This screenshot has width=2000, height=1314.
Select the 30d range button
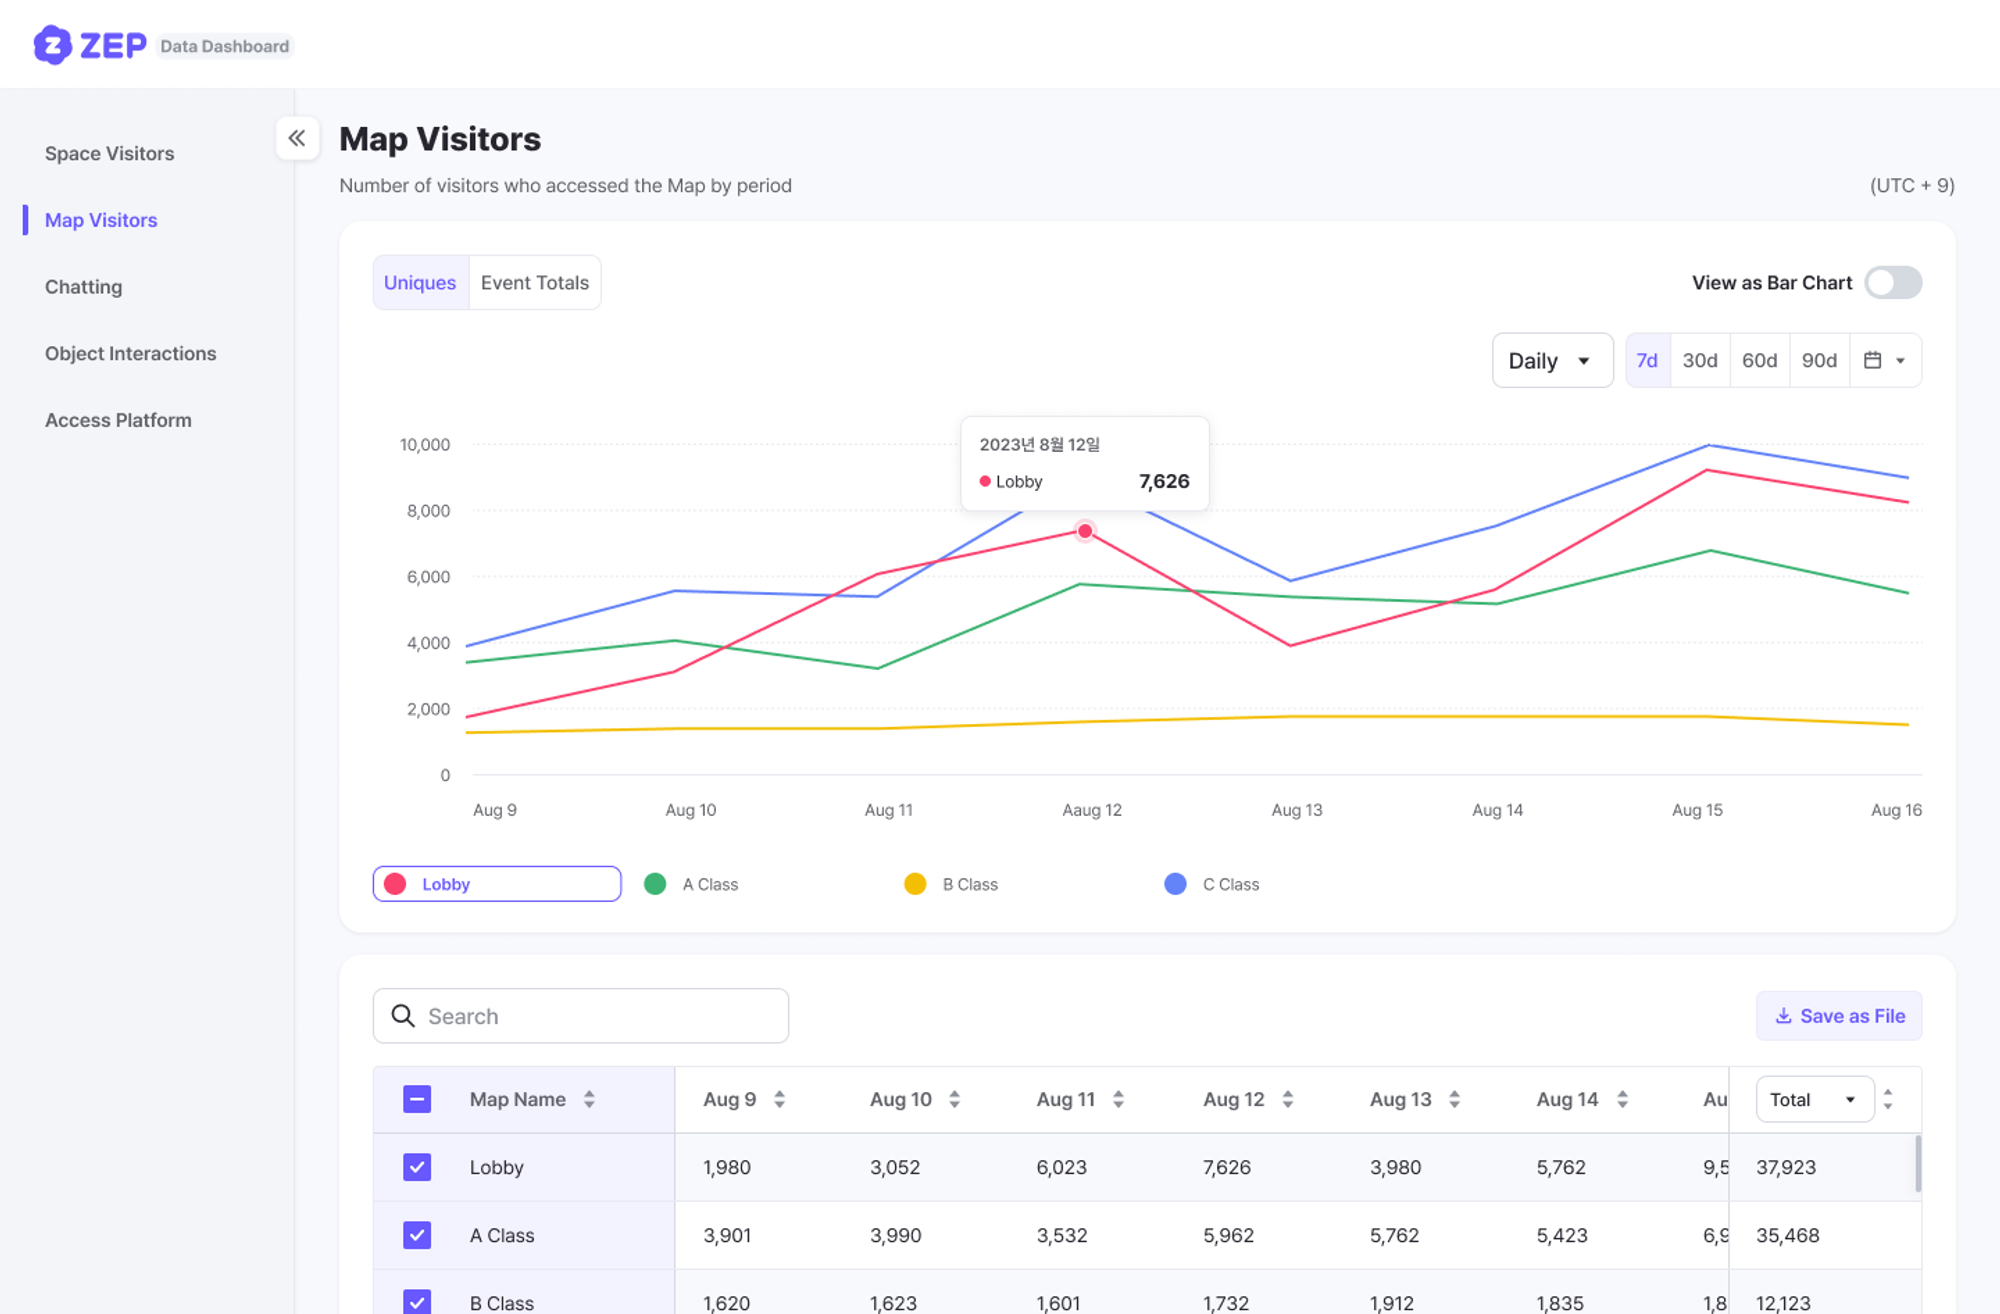pos(1699,360)
